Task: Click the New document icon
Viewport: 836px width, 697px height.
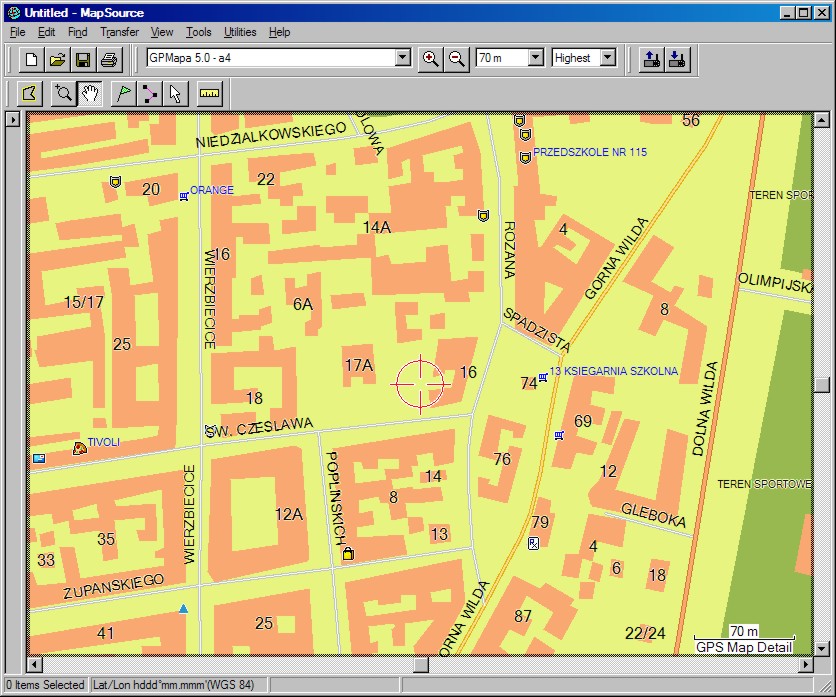Action: click(x=31, y=59)
